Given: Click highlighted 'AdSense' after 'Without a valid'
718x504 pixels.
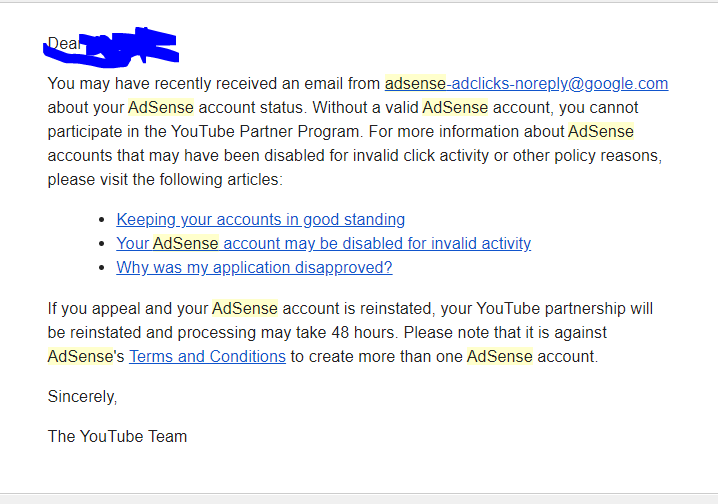Looking at the screenshot, I should click(455, 108).
